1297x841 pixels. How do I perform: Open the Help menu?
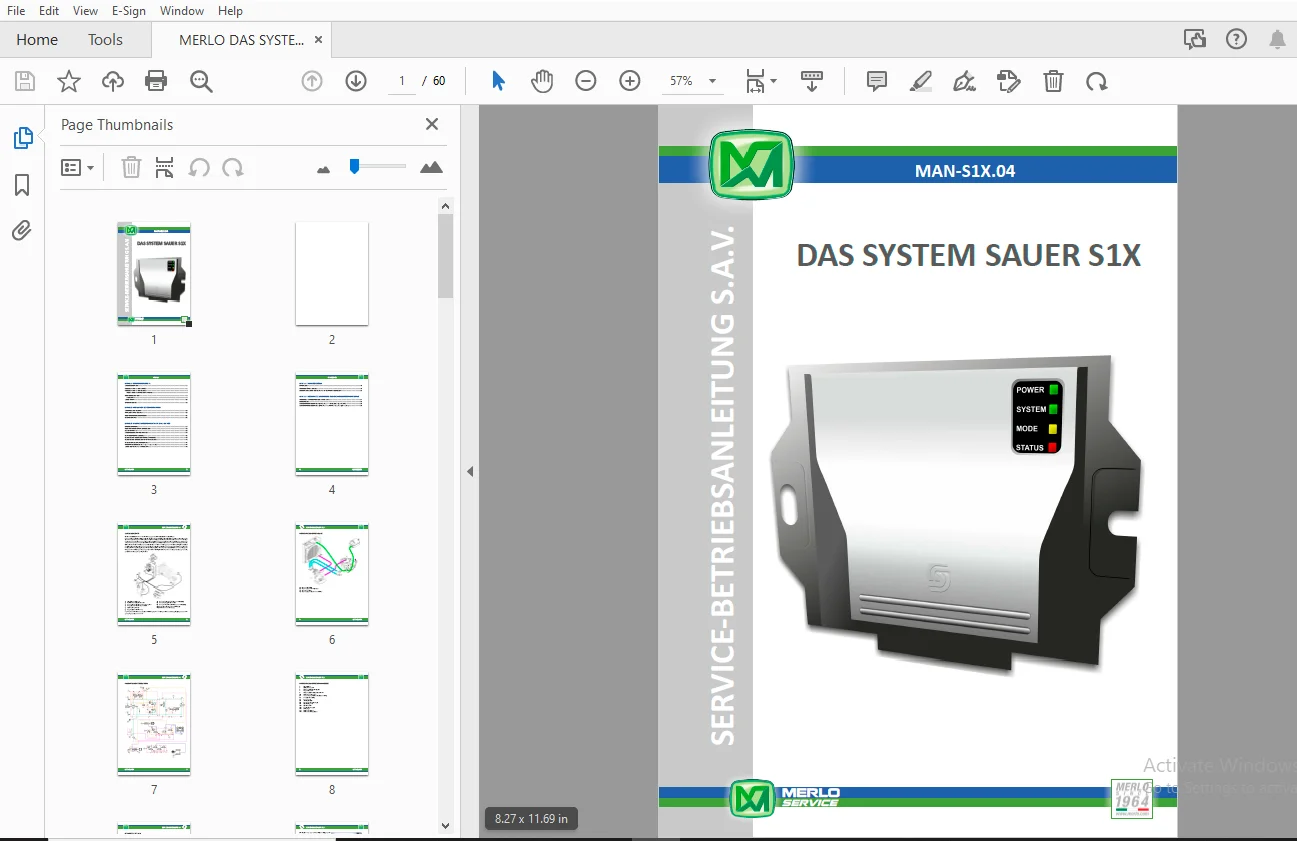coord(230,11)
